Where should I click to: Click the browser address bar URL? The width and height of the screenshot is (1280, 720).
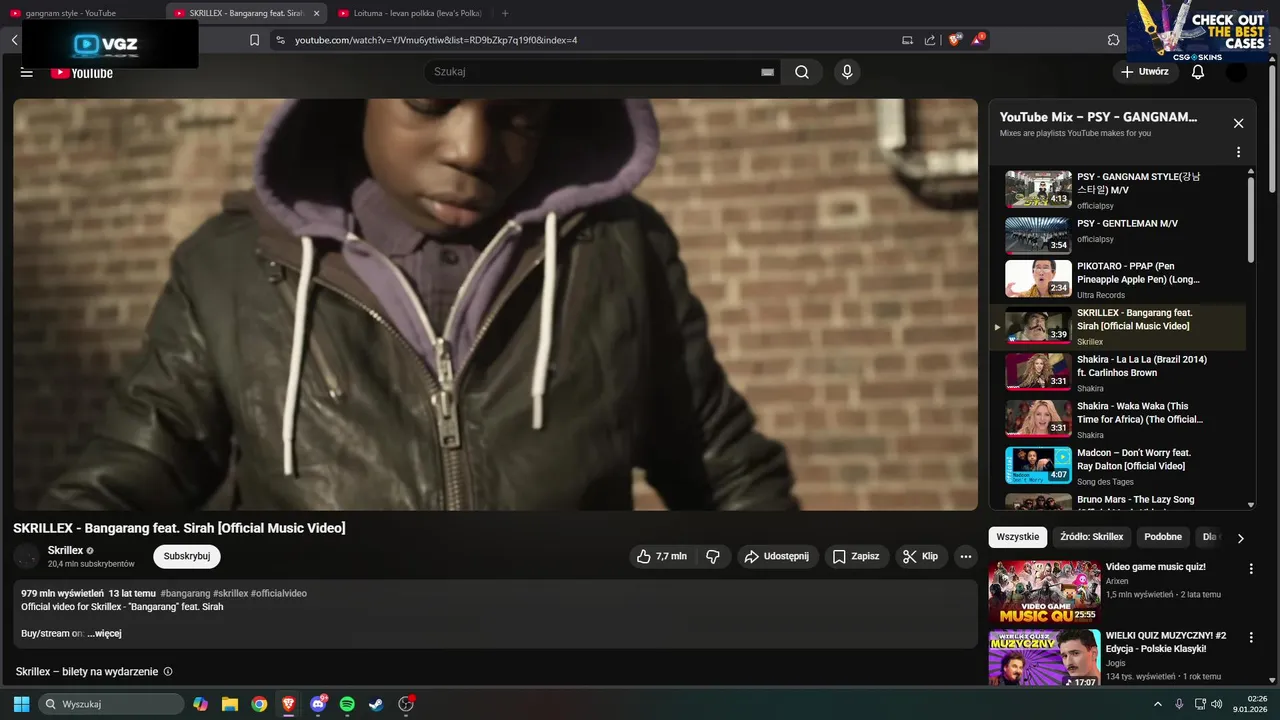point(436,40)
